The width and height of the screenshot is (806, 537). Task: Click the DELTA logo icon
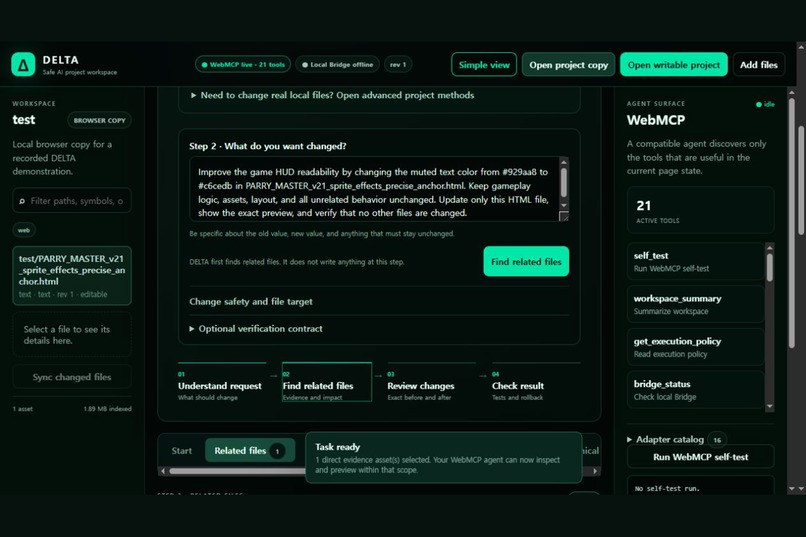(23, 64)
